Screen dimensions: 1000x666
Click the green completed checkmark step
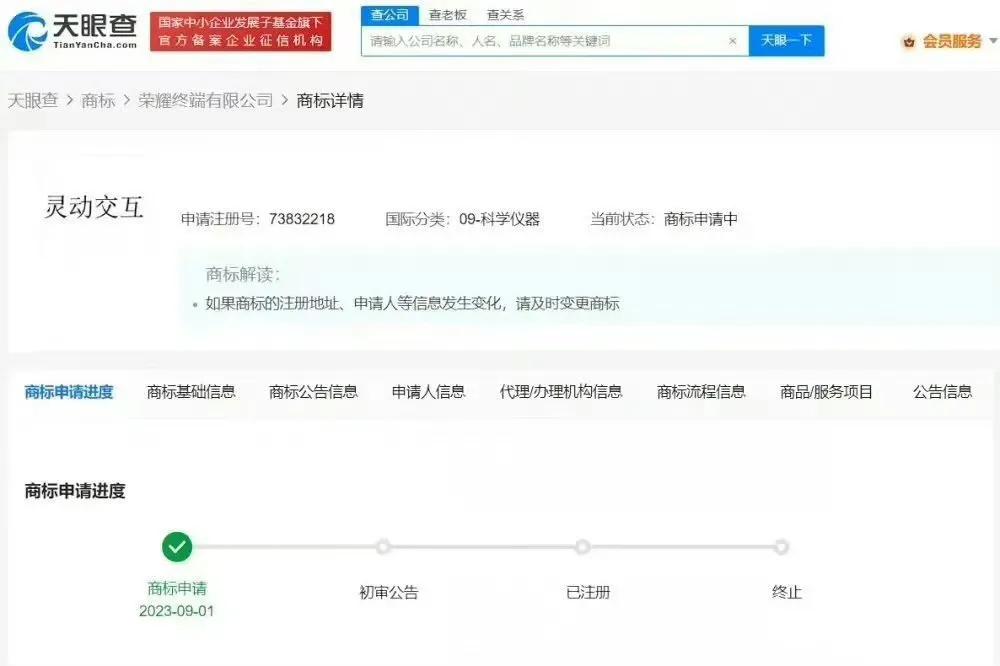click(177, 547)
